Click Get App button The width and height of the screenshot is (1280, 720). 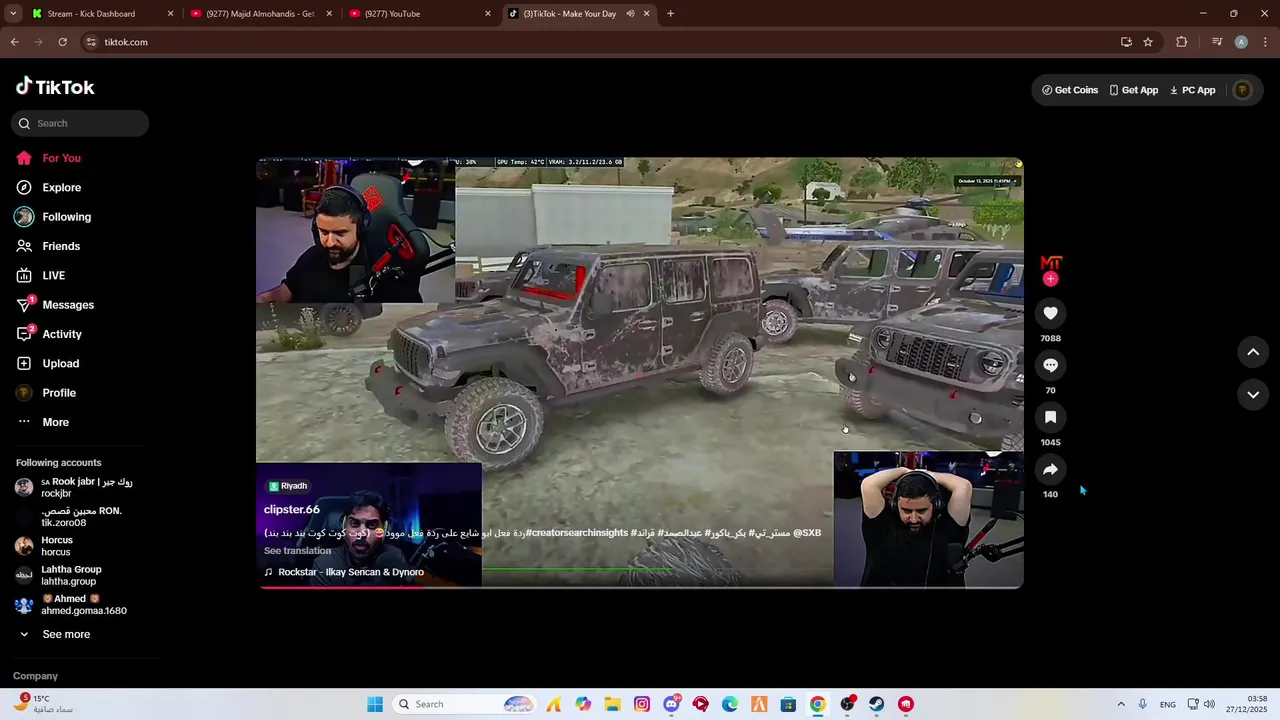tap(1134, 90)
